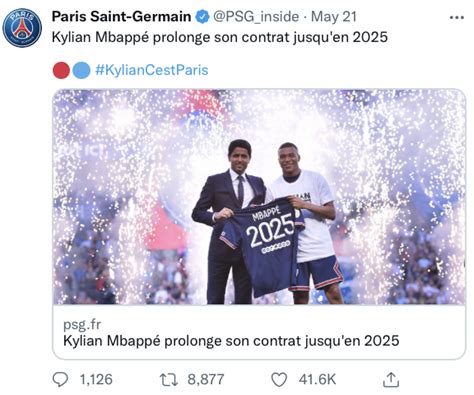This screenshot has width=474, height=395.
Task: Click the 1,126 replies count
Action: (x=96, y=379)
